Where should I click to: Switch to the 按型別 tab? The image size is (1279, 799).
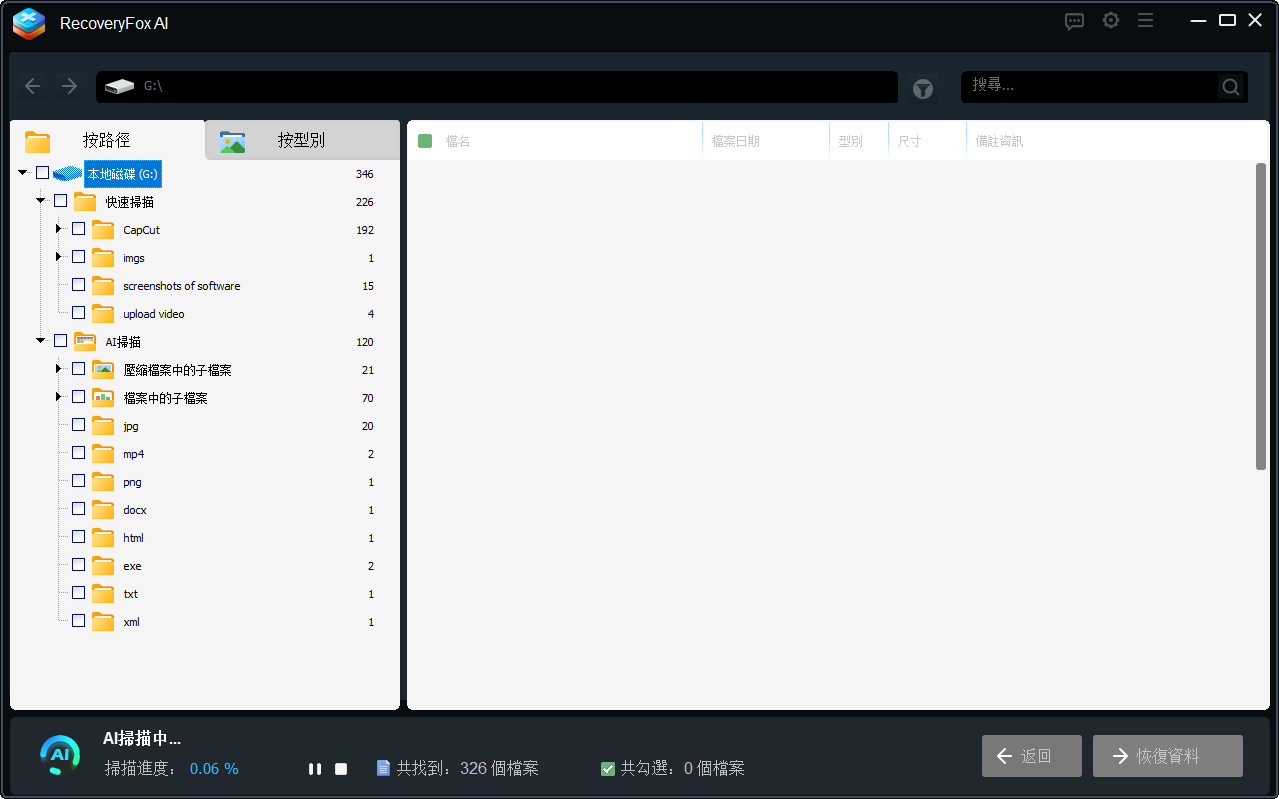pyautogui.click(x=300, y=141)
